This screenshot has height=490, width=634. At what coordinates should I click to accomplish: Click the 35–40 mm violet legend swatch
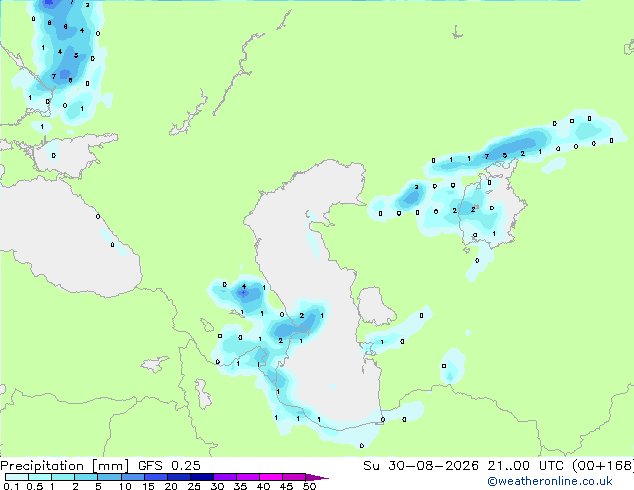click(x=247, y=477)
